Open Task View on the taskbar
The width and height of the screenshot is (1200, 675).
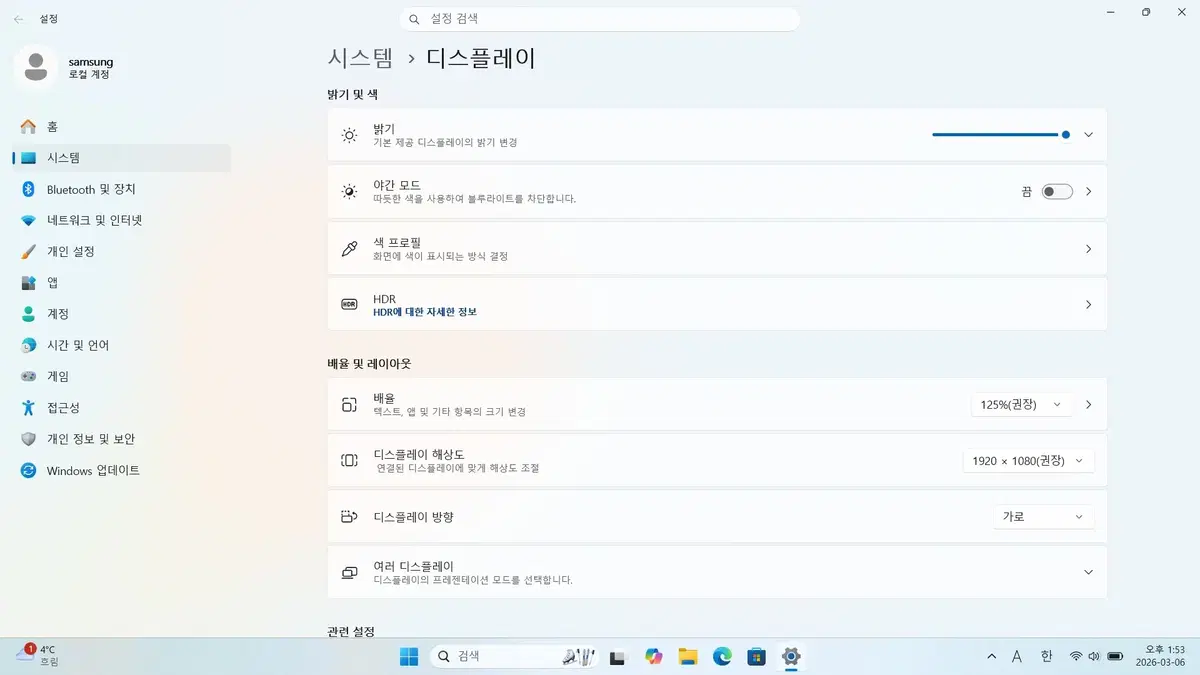tap(618, 657)
